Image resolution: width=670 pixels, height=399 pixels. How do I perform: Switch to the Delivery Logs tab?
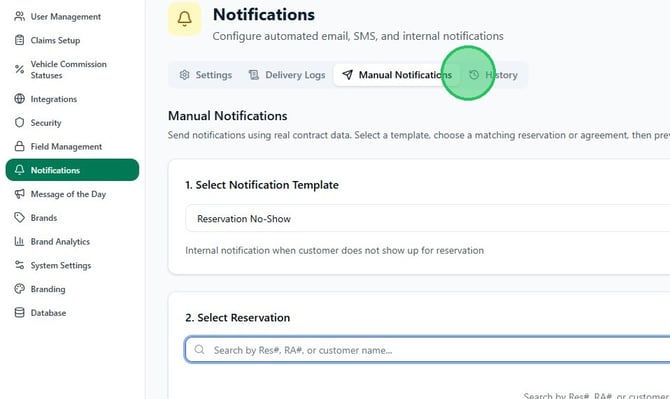coord(287,75)
